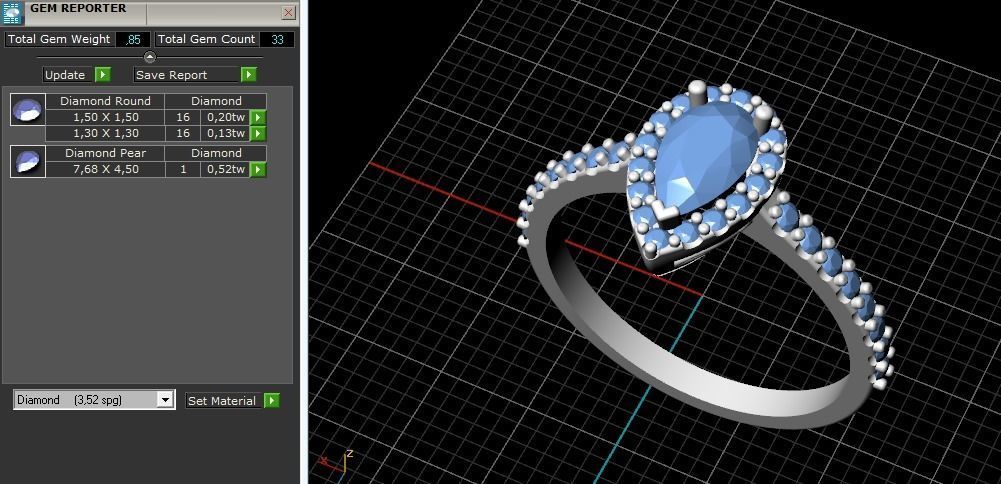Screen dimensions: 1001x484
Task: Open the Diamond (3,52 spg) material dropdown
Action: pyautogui.click(x=94, y=400)
